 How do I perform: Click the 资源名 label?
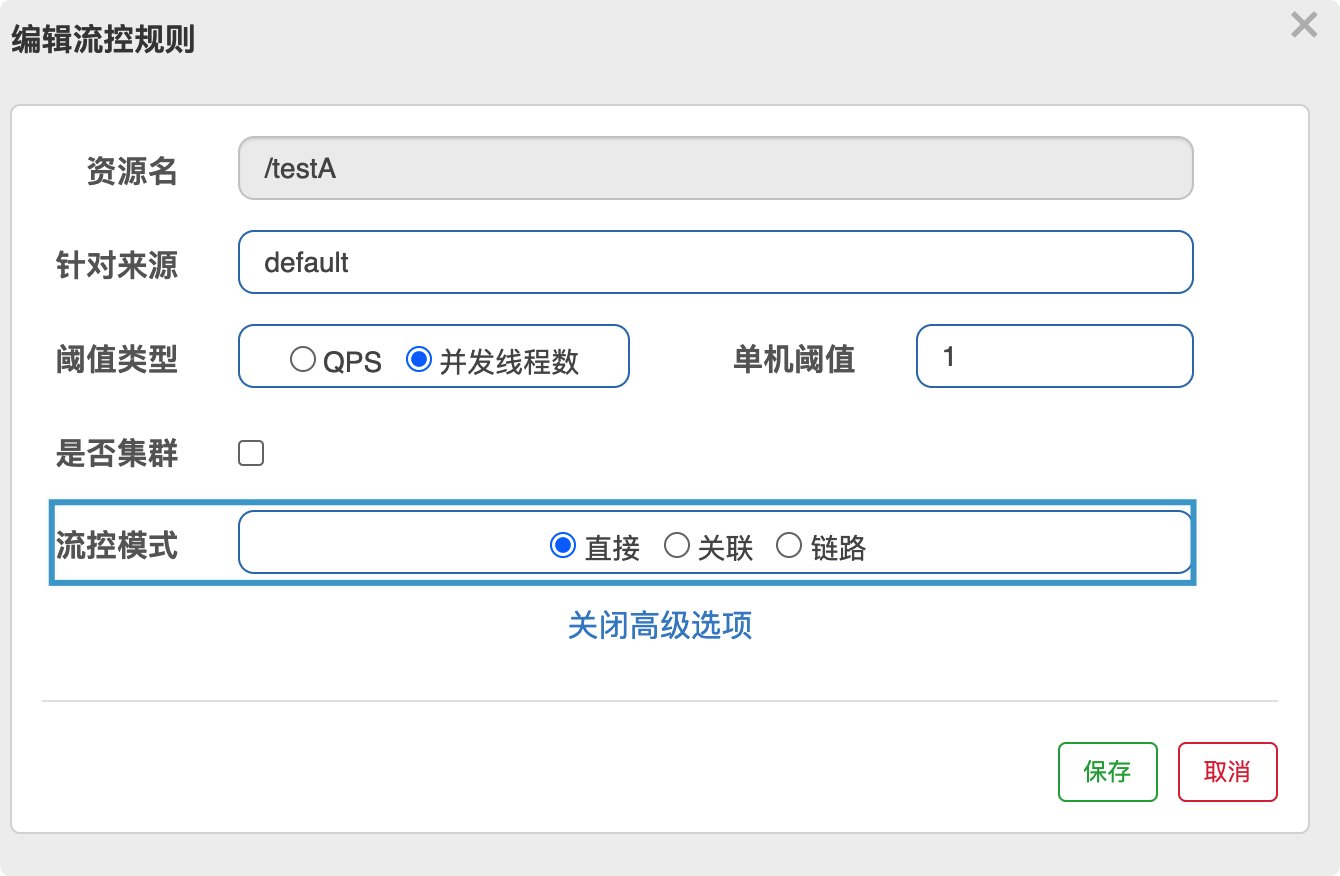tap(131, 171)
